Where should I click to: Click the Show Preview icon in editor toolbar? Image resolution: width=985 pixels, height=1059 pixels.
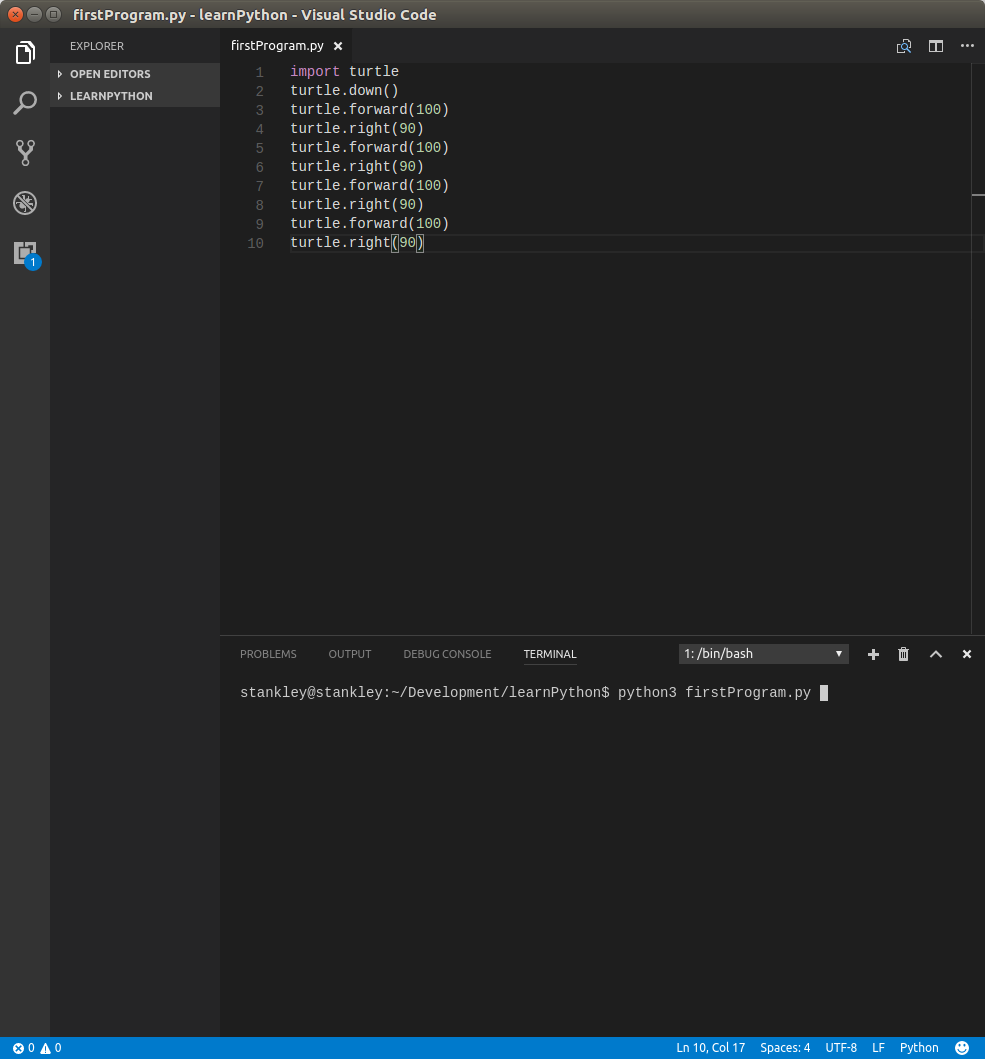click(904, 46)
